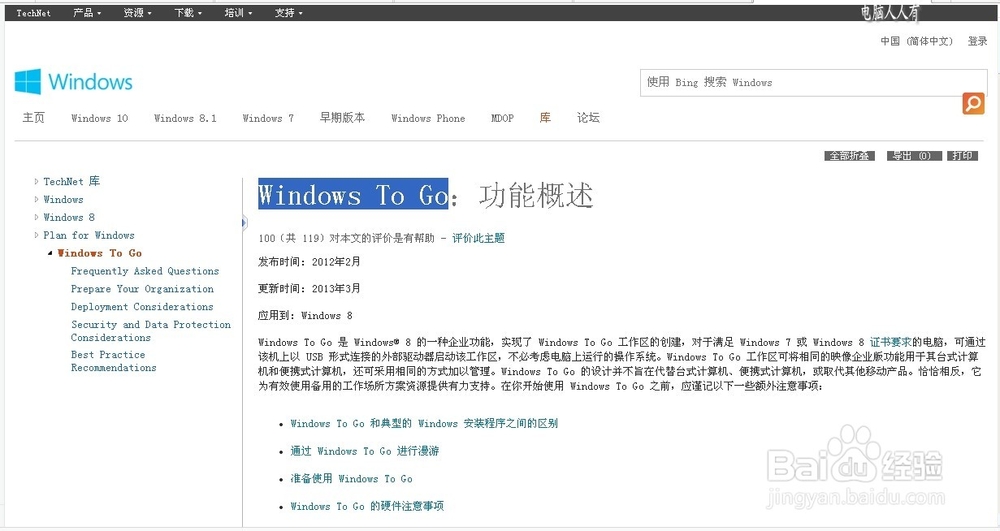Click the 应用到: Windows 8 text
1000x531 pixels.
[x=305, y=316]
